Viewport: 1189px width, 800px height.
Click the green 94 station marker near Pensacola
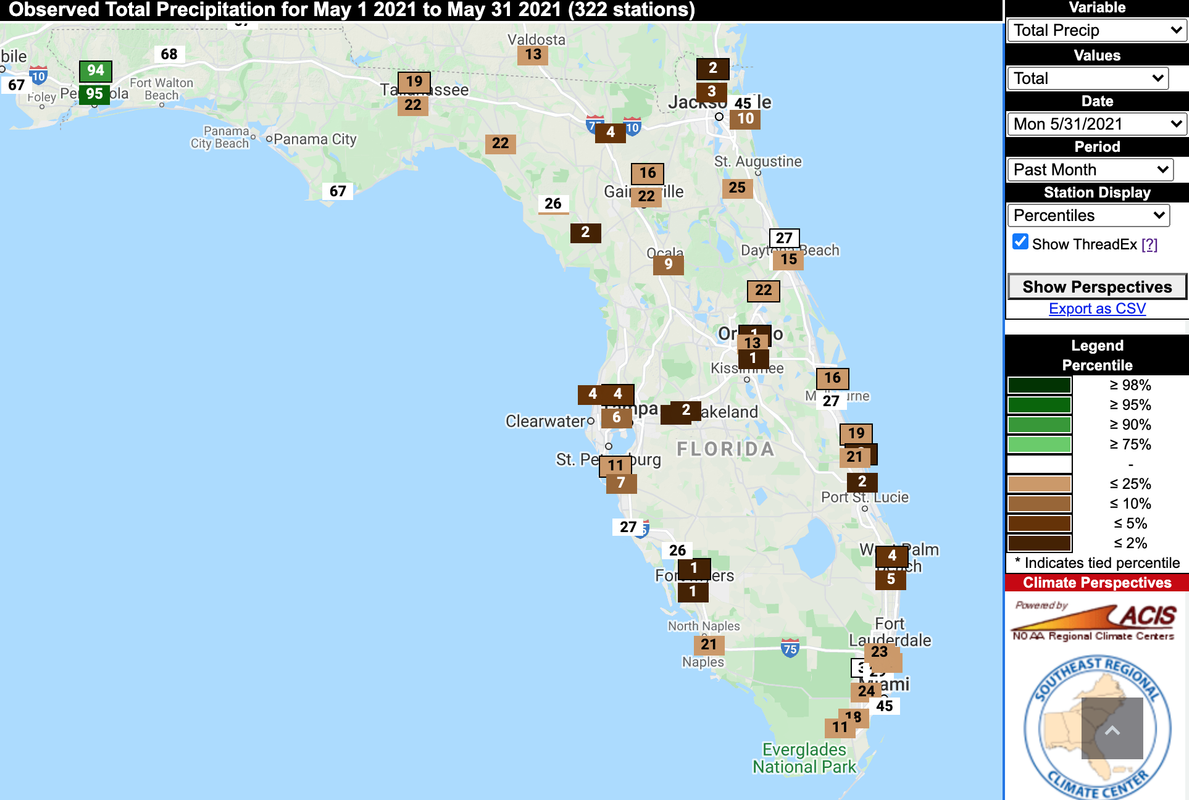tap(96, 71)
